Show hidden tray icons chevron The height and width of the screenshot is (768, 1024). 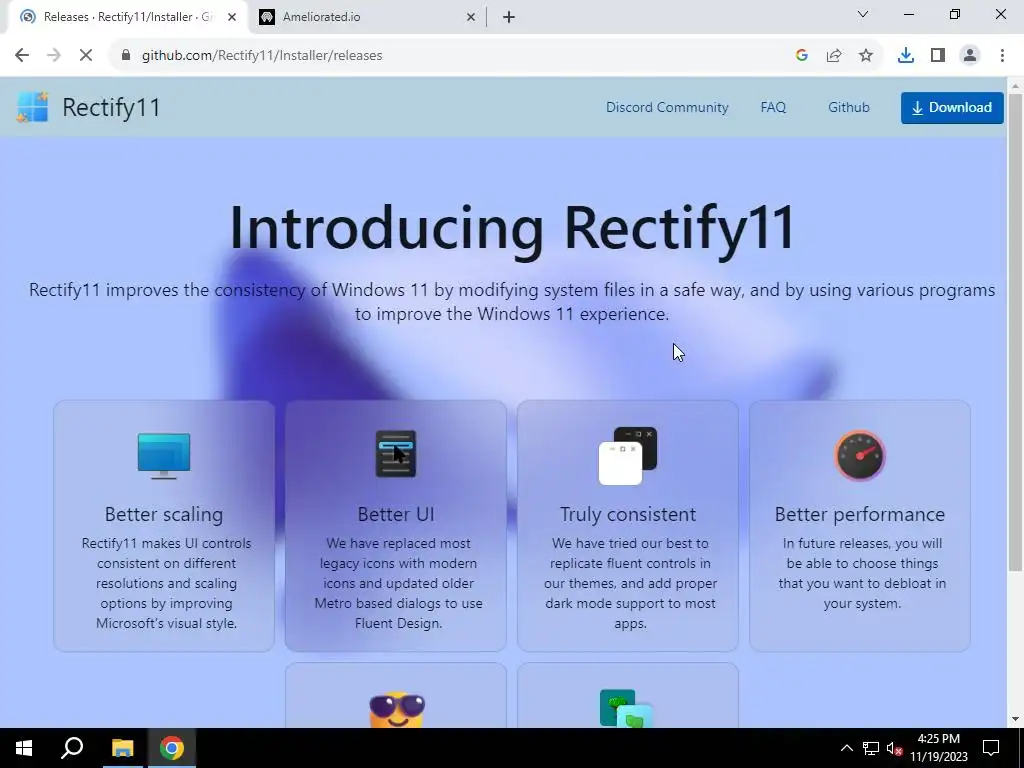click(x=846, y=748)
